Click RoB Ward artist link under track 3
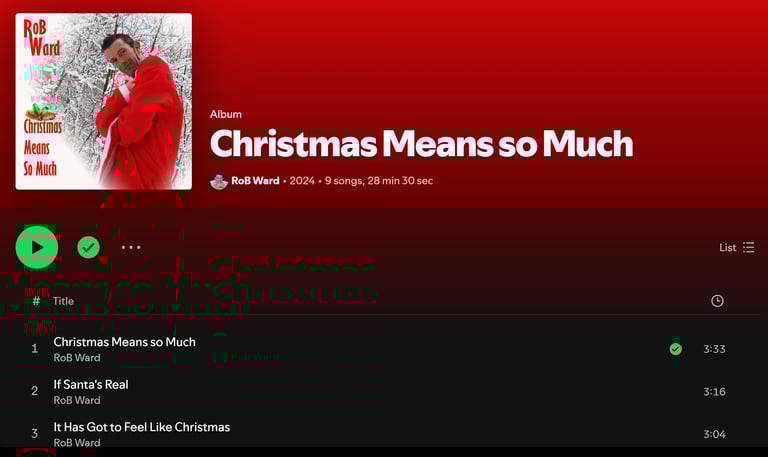Image resolution: width=768 pixels, height=457 pixels. coord(77,442)
